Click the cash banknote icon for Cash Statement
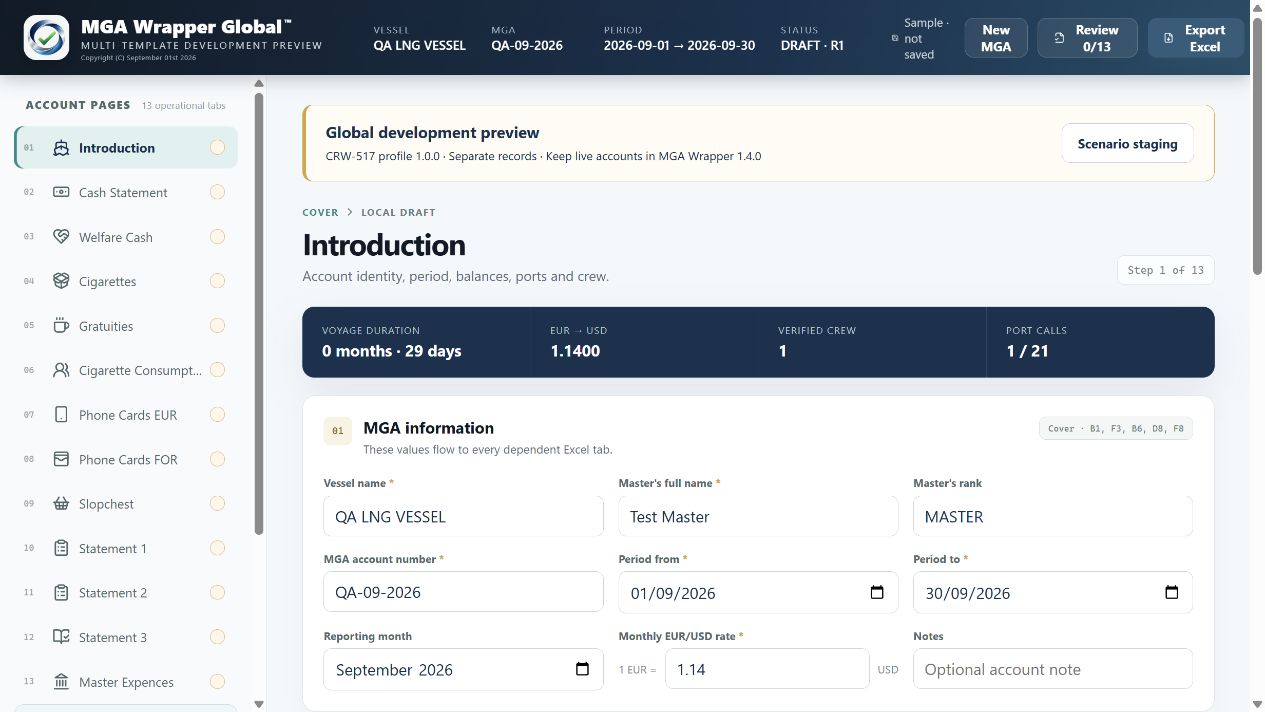The width and height of the screenshot is (1265, 712). [x=61, y=192]
